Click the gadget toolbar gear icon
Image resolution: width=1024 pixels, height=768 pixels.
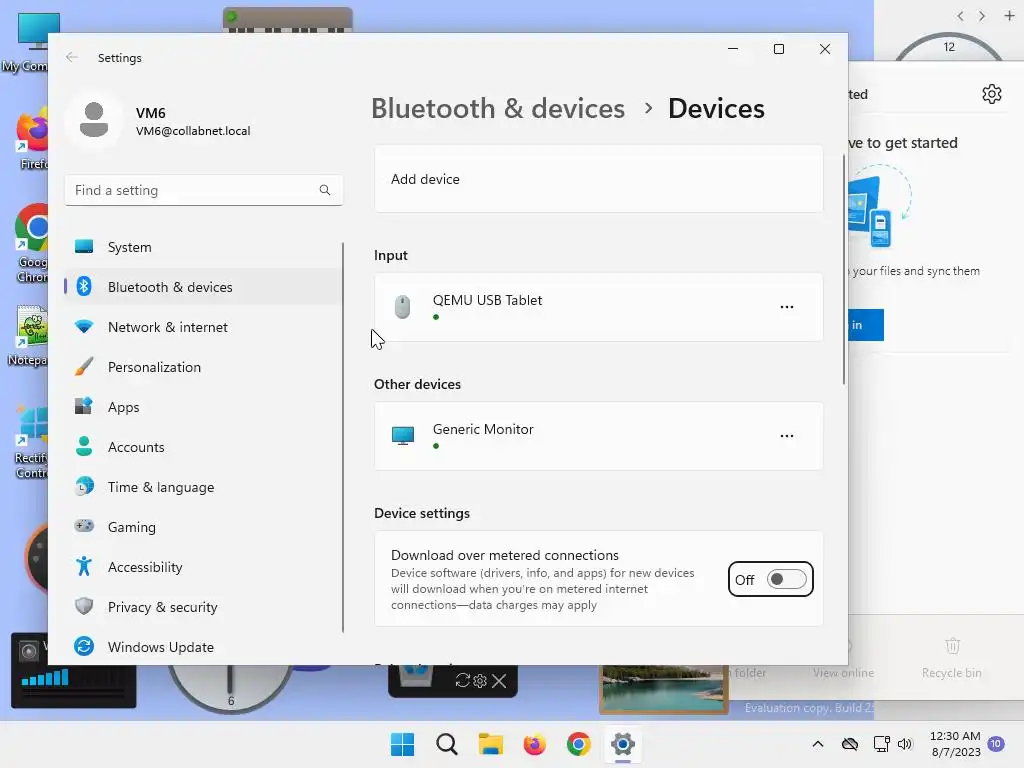tap(480, 681)
